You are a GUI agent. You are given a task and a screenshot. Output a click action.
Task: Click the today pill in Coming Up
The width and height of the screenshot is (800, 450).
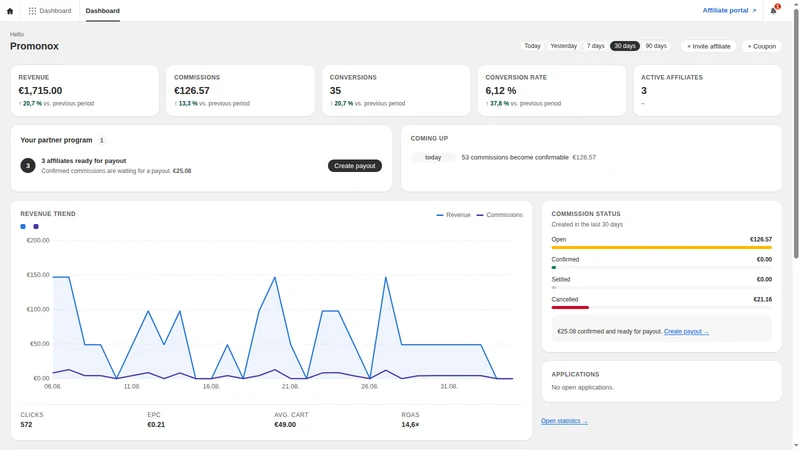tap(433, 158)
